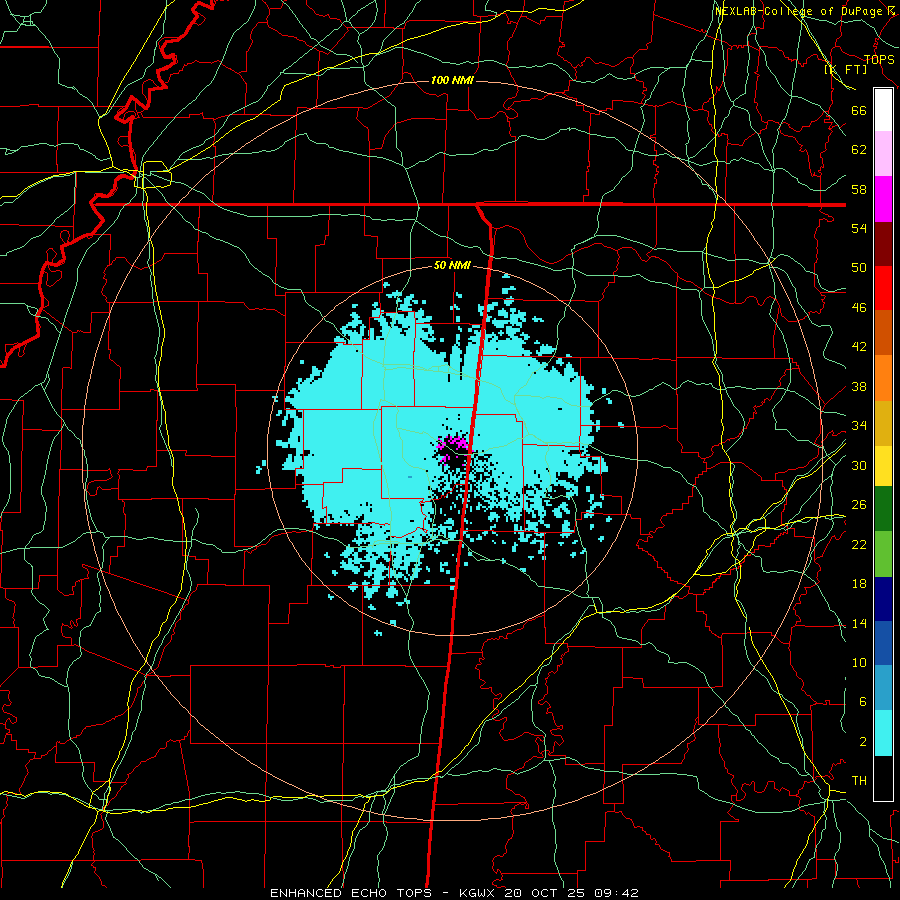
Task: Click the legend value '62'
Action: (x=859, y=150)
